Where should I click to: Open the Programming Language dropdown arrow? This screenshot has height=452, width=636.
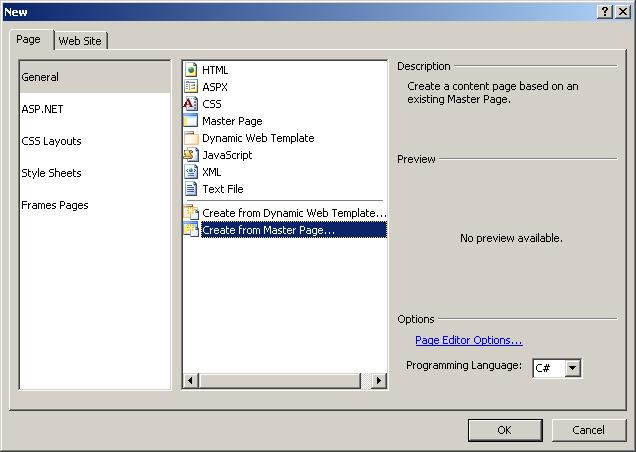(x=572, y=368)
